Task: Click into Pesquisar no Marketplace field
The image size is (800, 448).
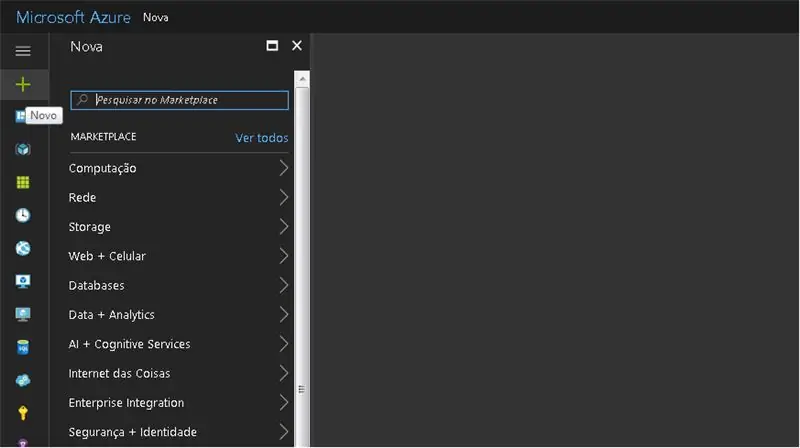Action: 180,100
